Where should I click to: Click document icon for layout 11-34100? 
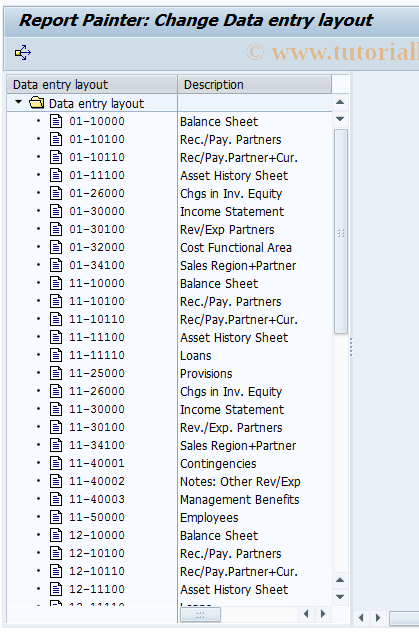(x=56, y=445)
